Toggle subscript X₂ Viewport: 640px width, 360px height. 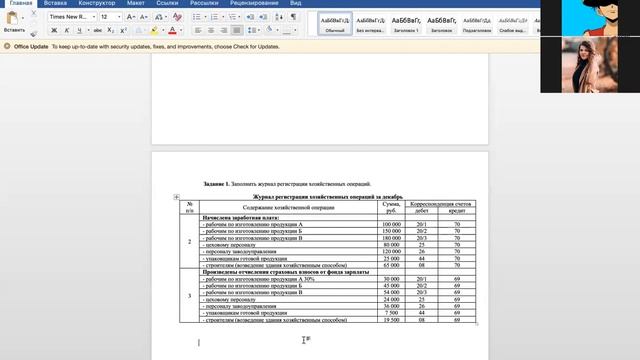pos(110,30)
